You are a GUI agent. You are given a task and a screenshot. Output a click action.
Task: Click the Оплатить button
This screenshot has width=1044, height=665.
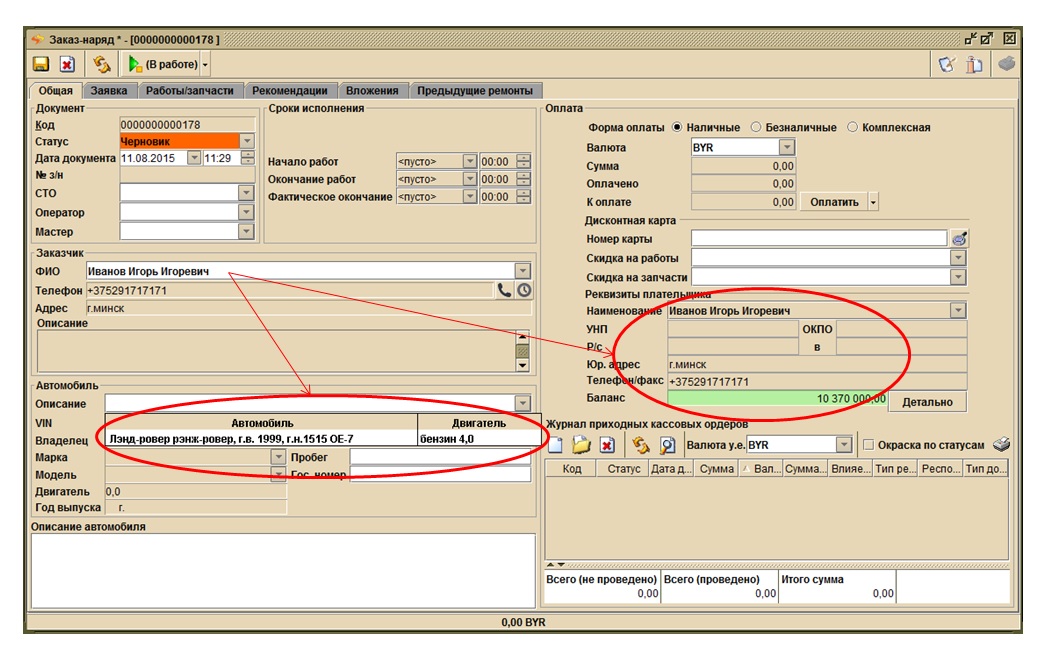tap(834, 202)
